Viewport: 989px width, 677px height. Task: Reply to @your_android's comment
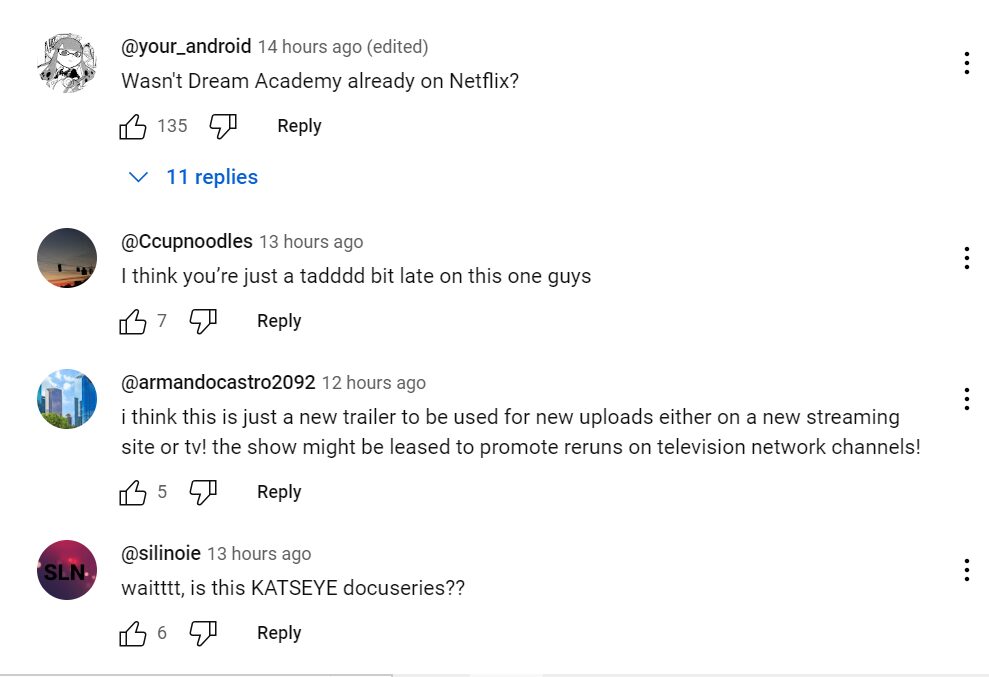(299, 126)
